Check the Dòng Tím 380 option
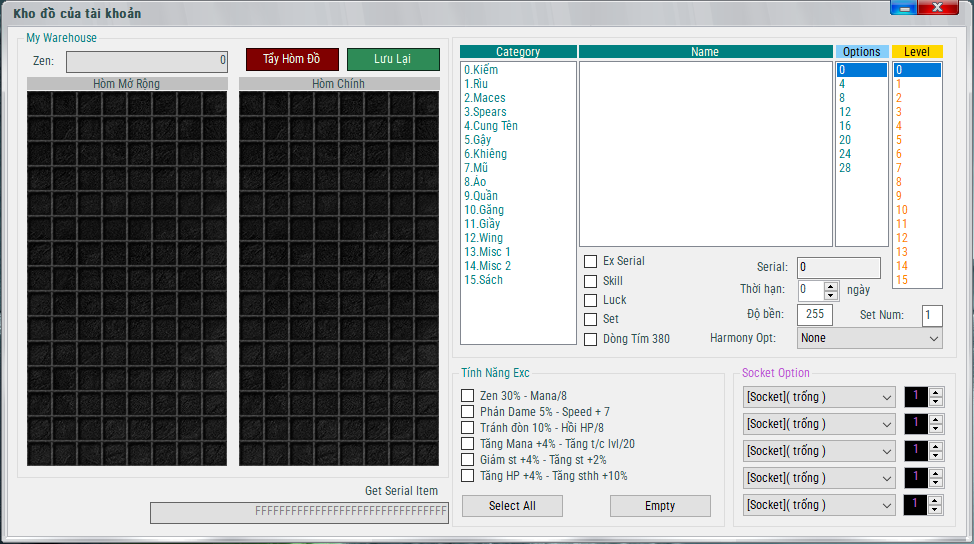The width and height of the screenshot is (974, 544). point(591,339)
